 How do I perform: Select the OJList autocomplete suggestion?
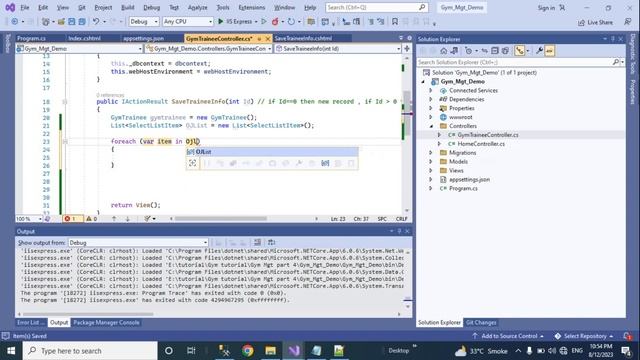click(272, 152)
